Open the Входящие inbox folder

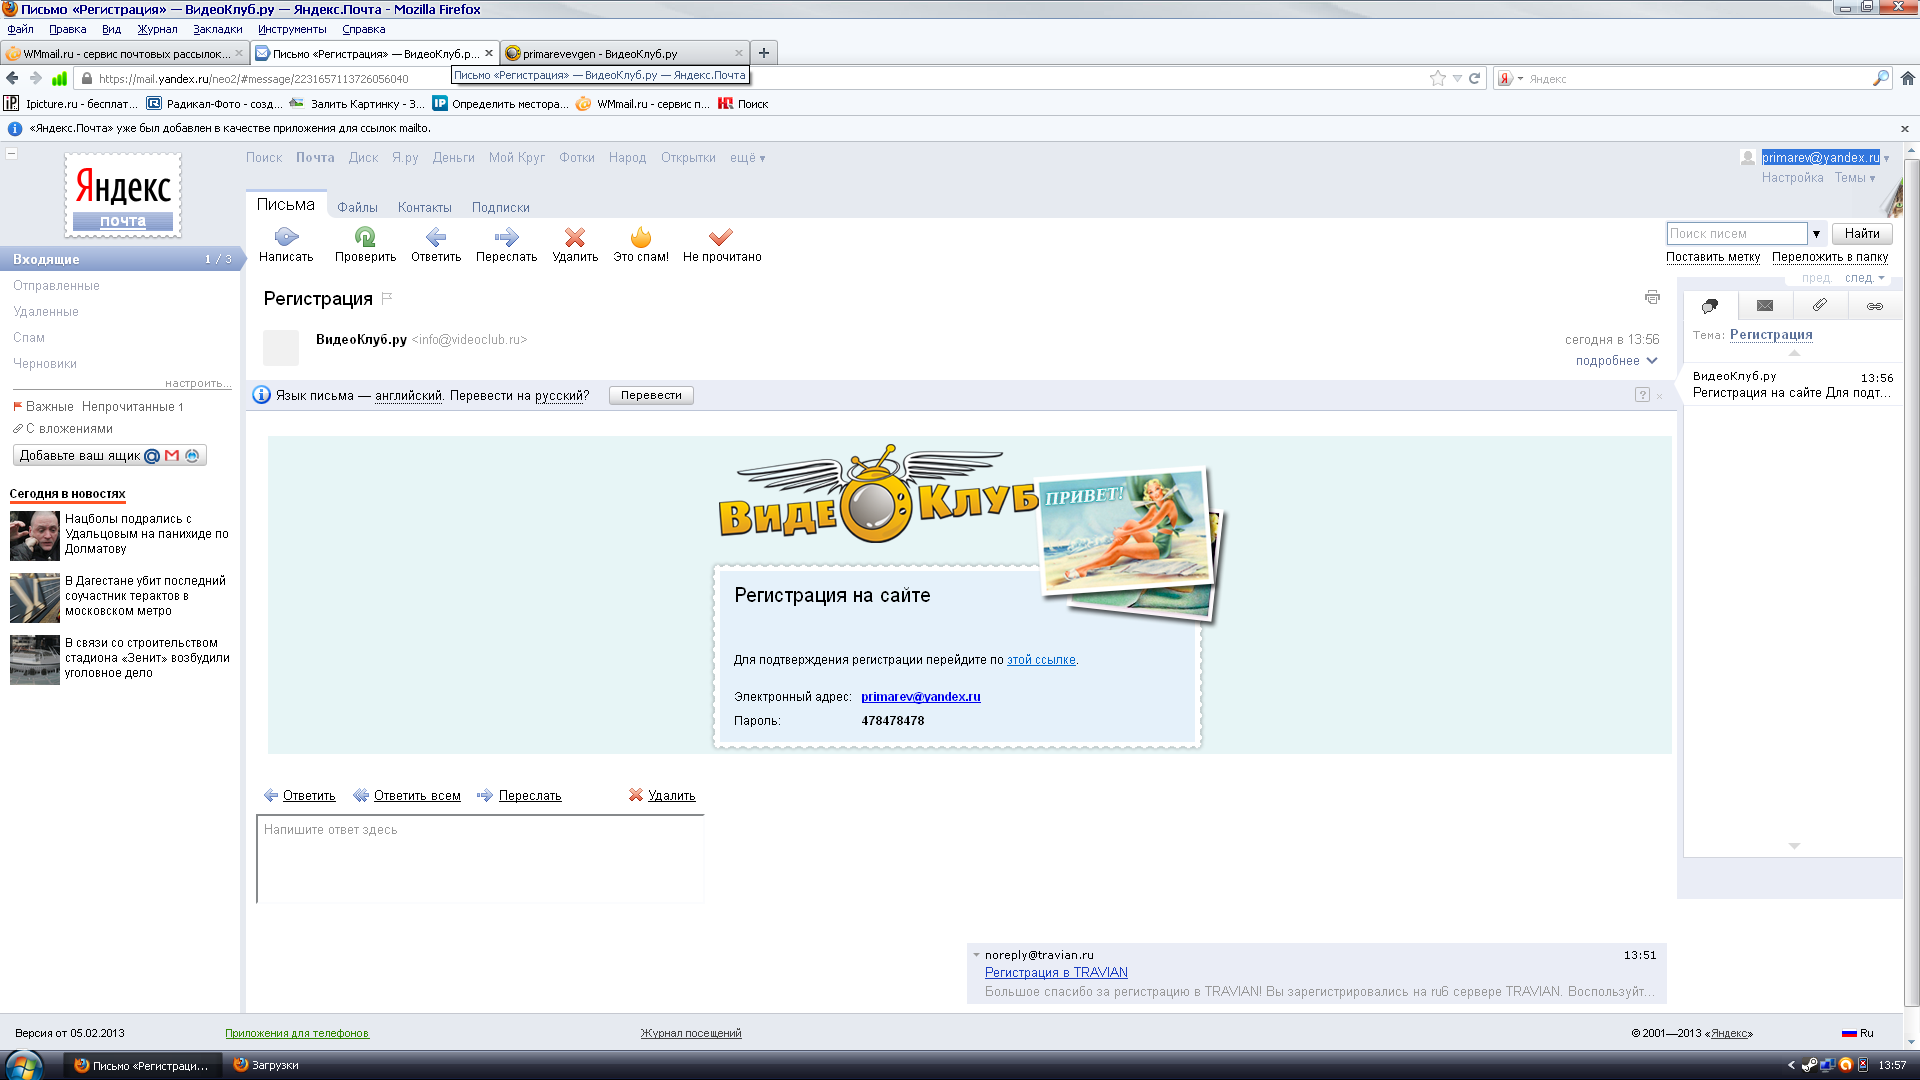tap(120, 259)
